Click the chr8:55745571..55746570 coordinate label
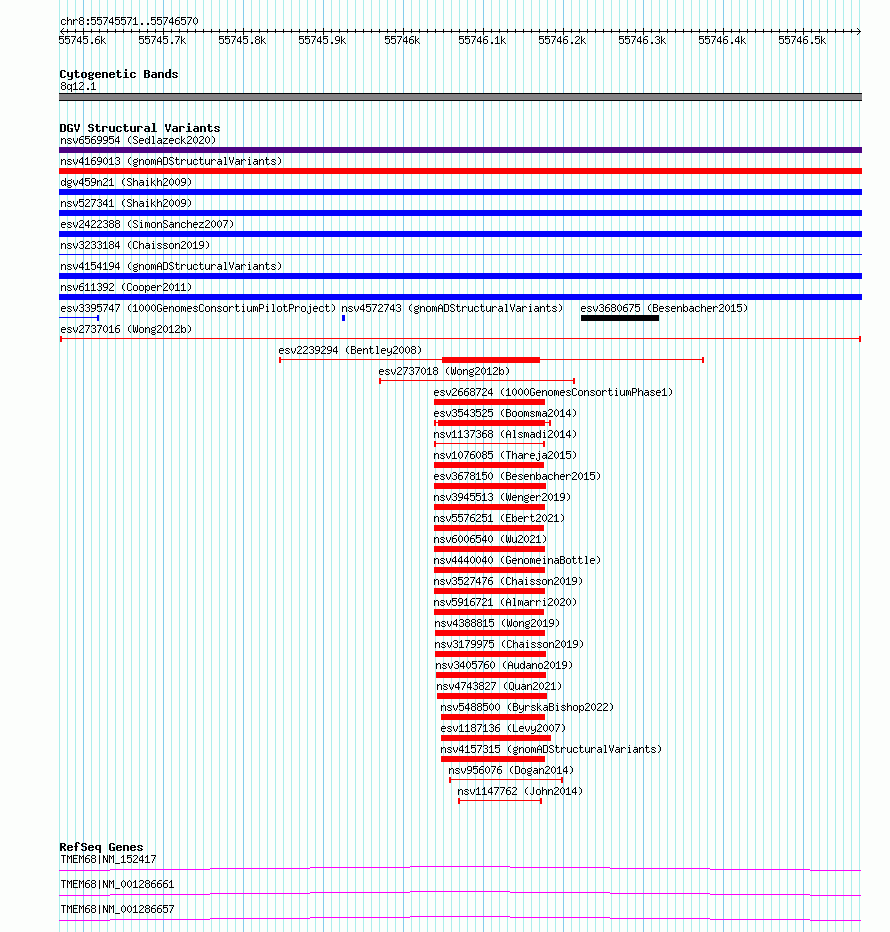Image resolution: width=890 pixels, height=932 pixels. (129, 21)
